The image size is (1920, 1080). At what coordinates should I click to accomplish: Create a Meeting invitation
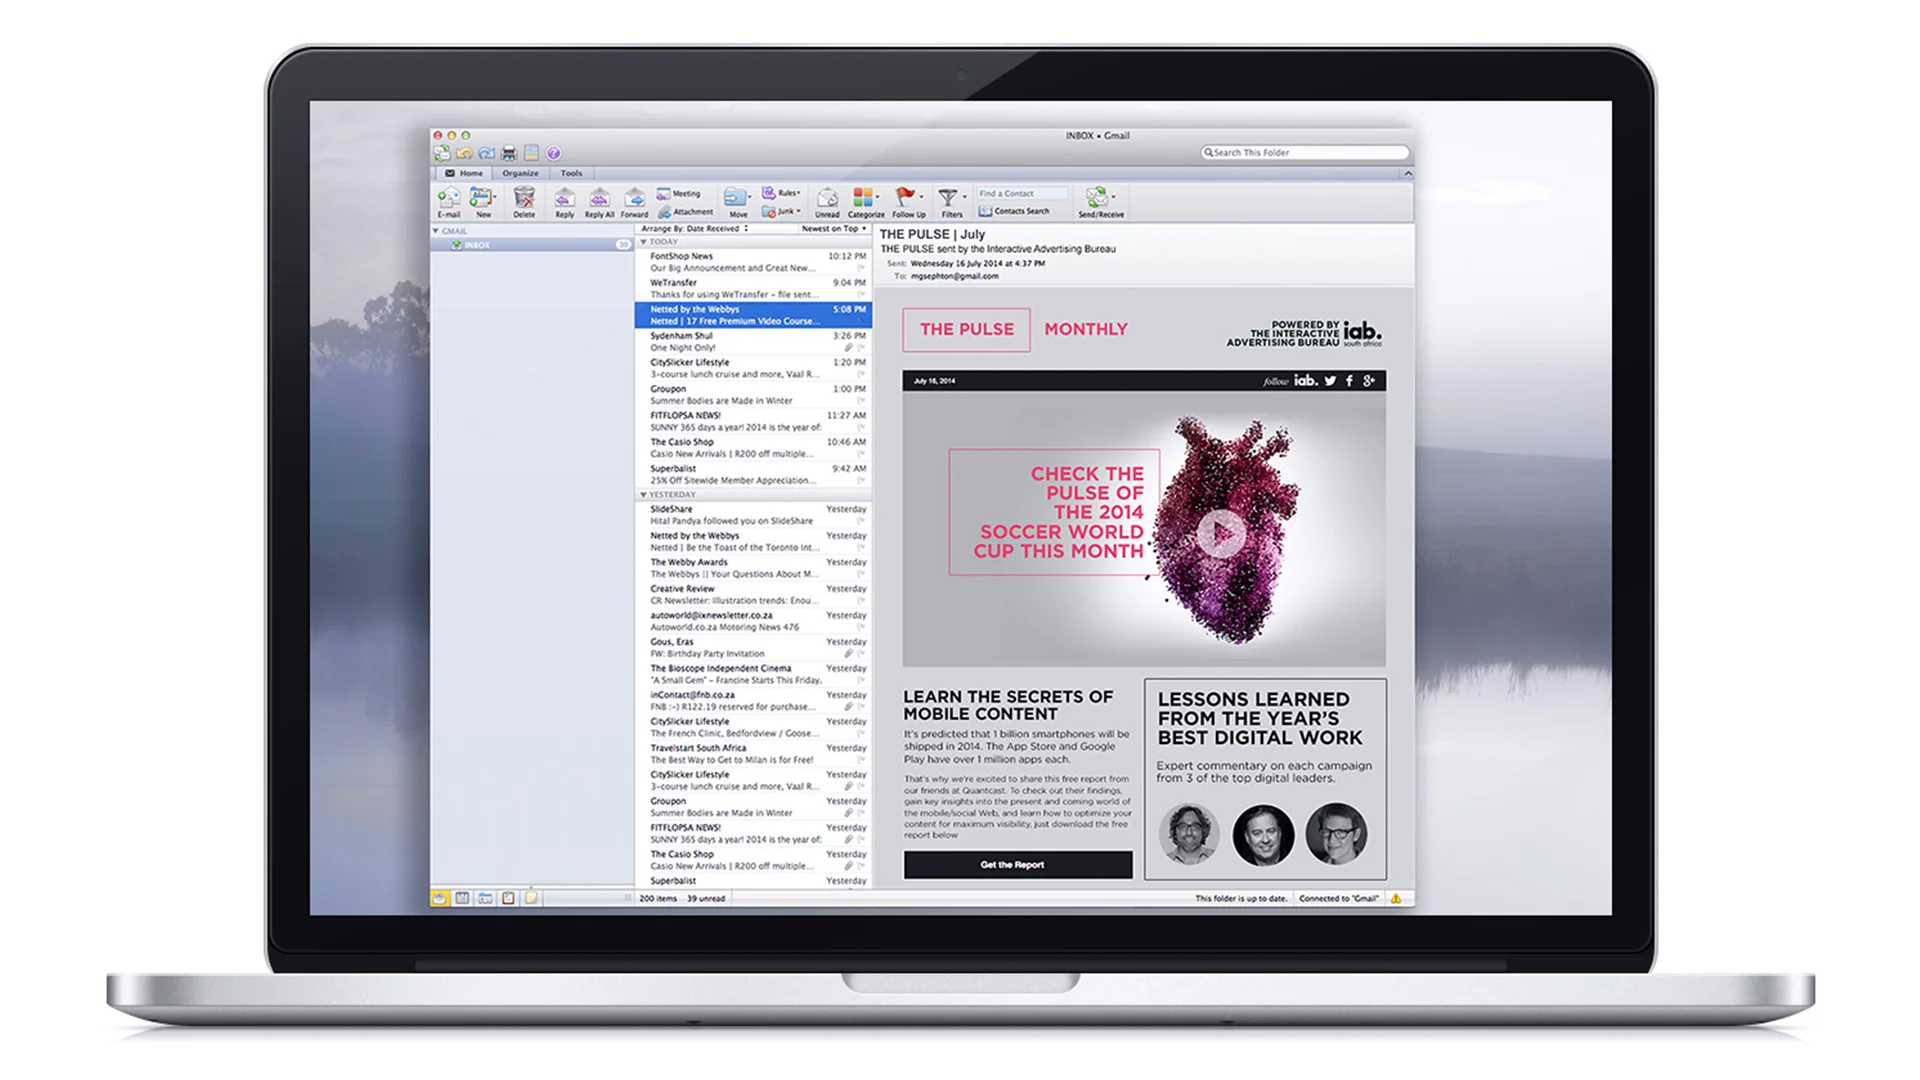685,193
